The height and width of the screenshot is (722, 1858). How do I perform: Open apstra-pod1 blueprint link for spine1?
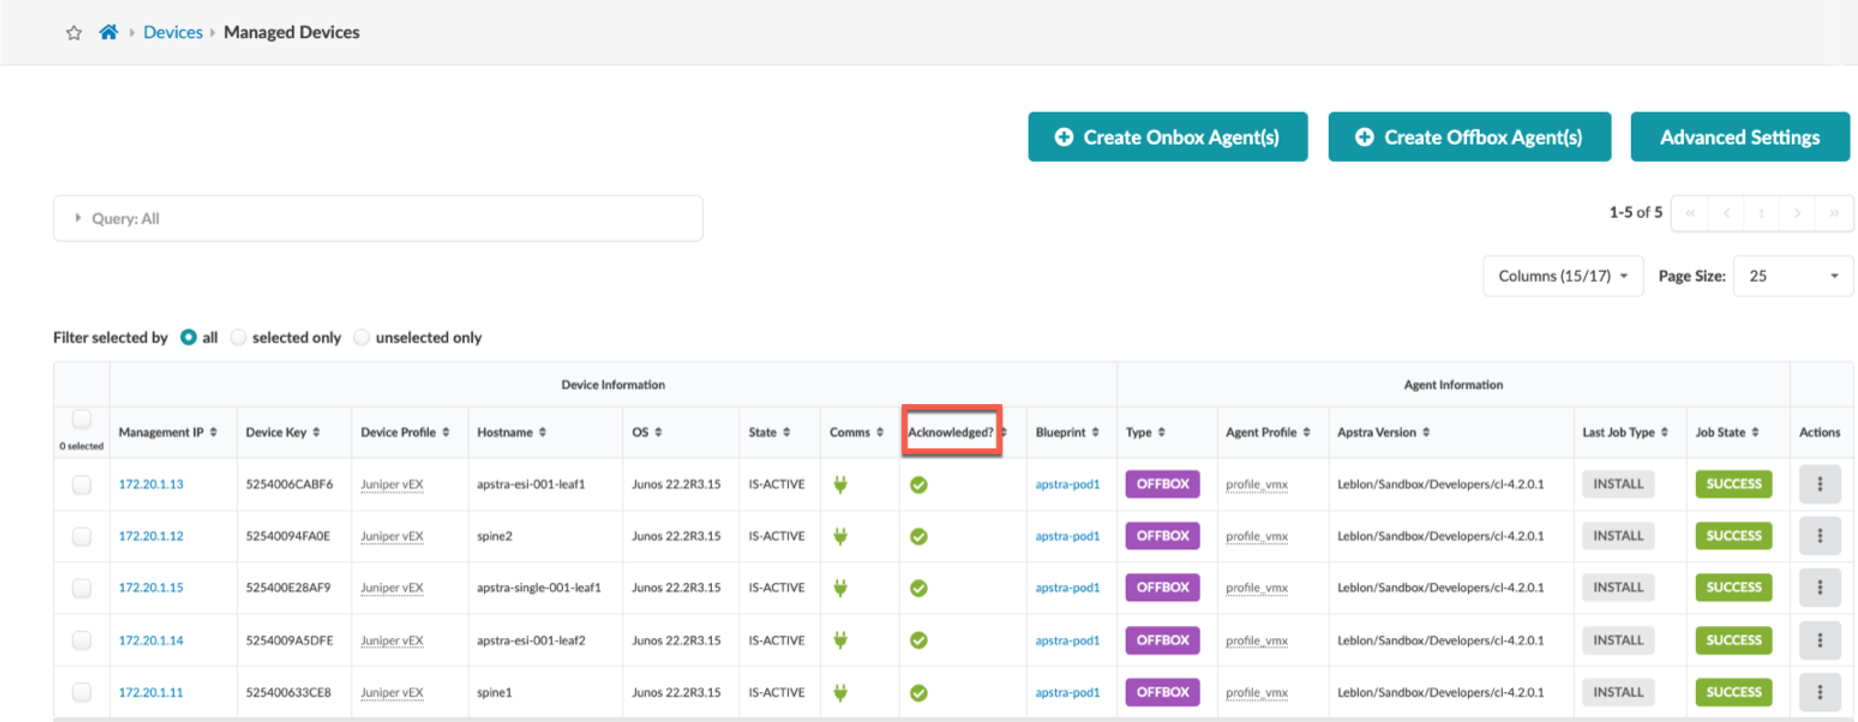1067,692
